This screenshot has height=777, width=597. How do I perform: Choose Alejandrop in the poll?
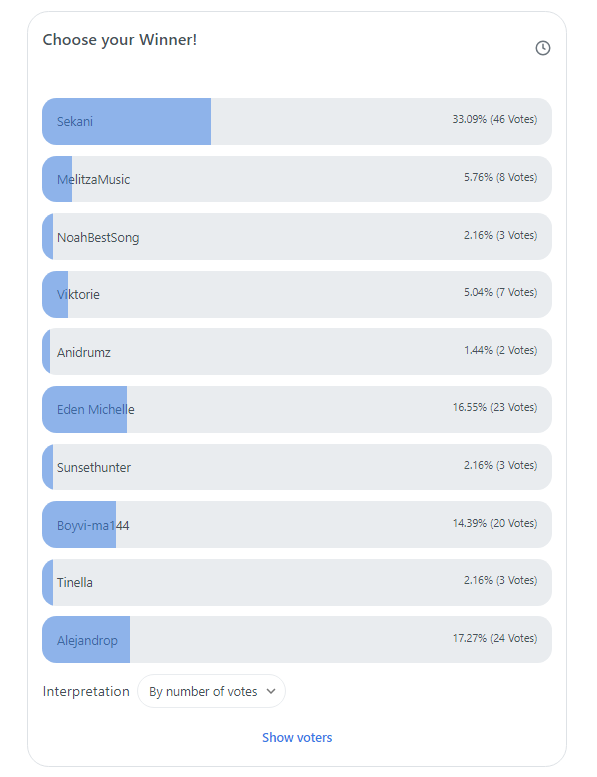click(x=297, y=640)
